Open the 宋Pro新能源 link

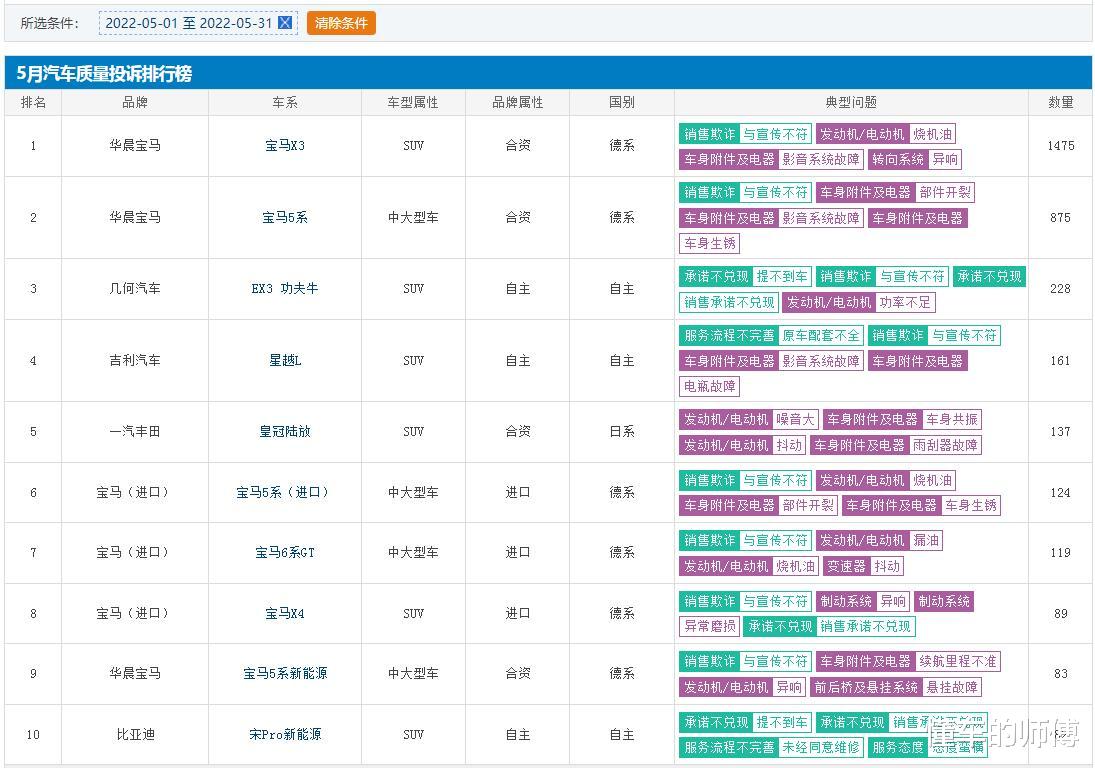pyautogui.click(x=285, y=734)
